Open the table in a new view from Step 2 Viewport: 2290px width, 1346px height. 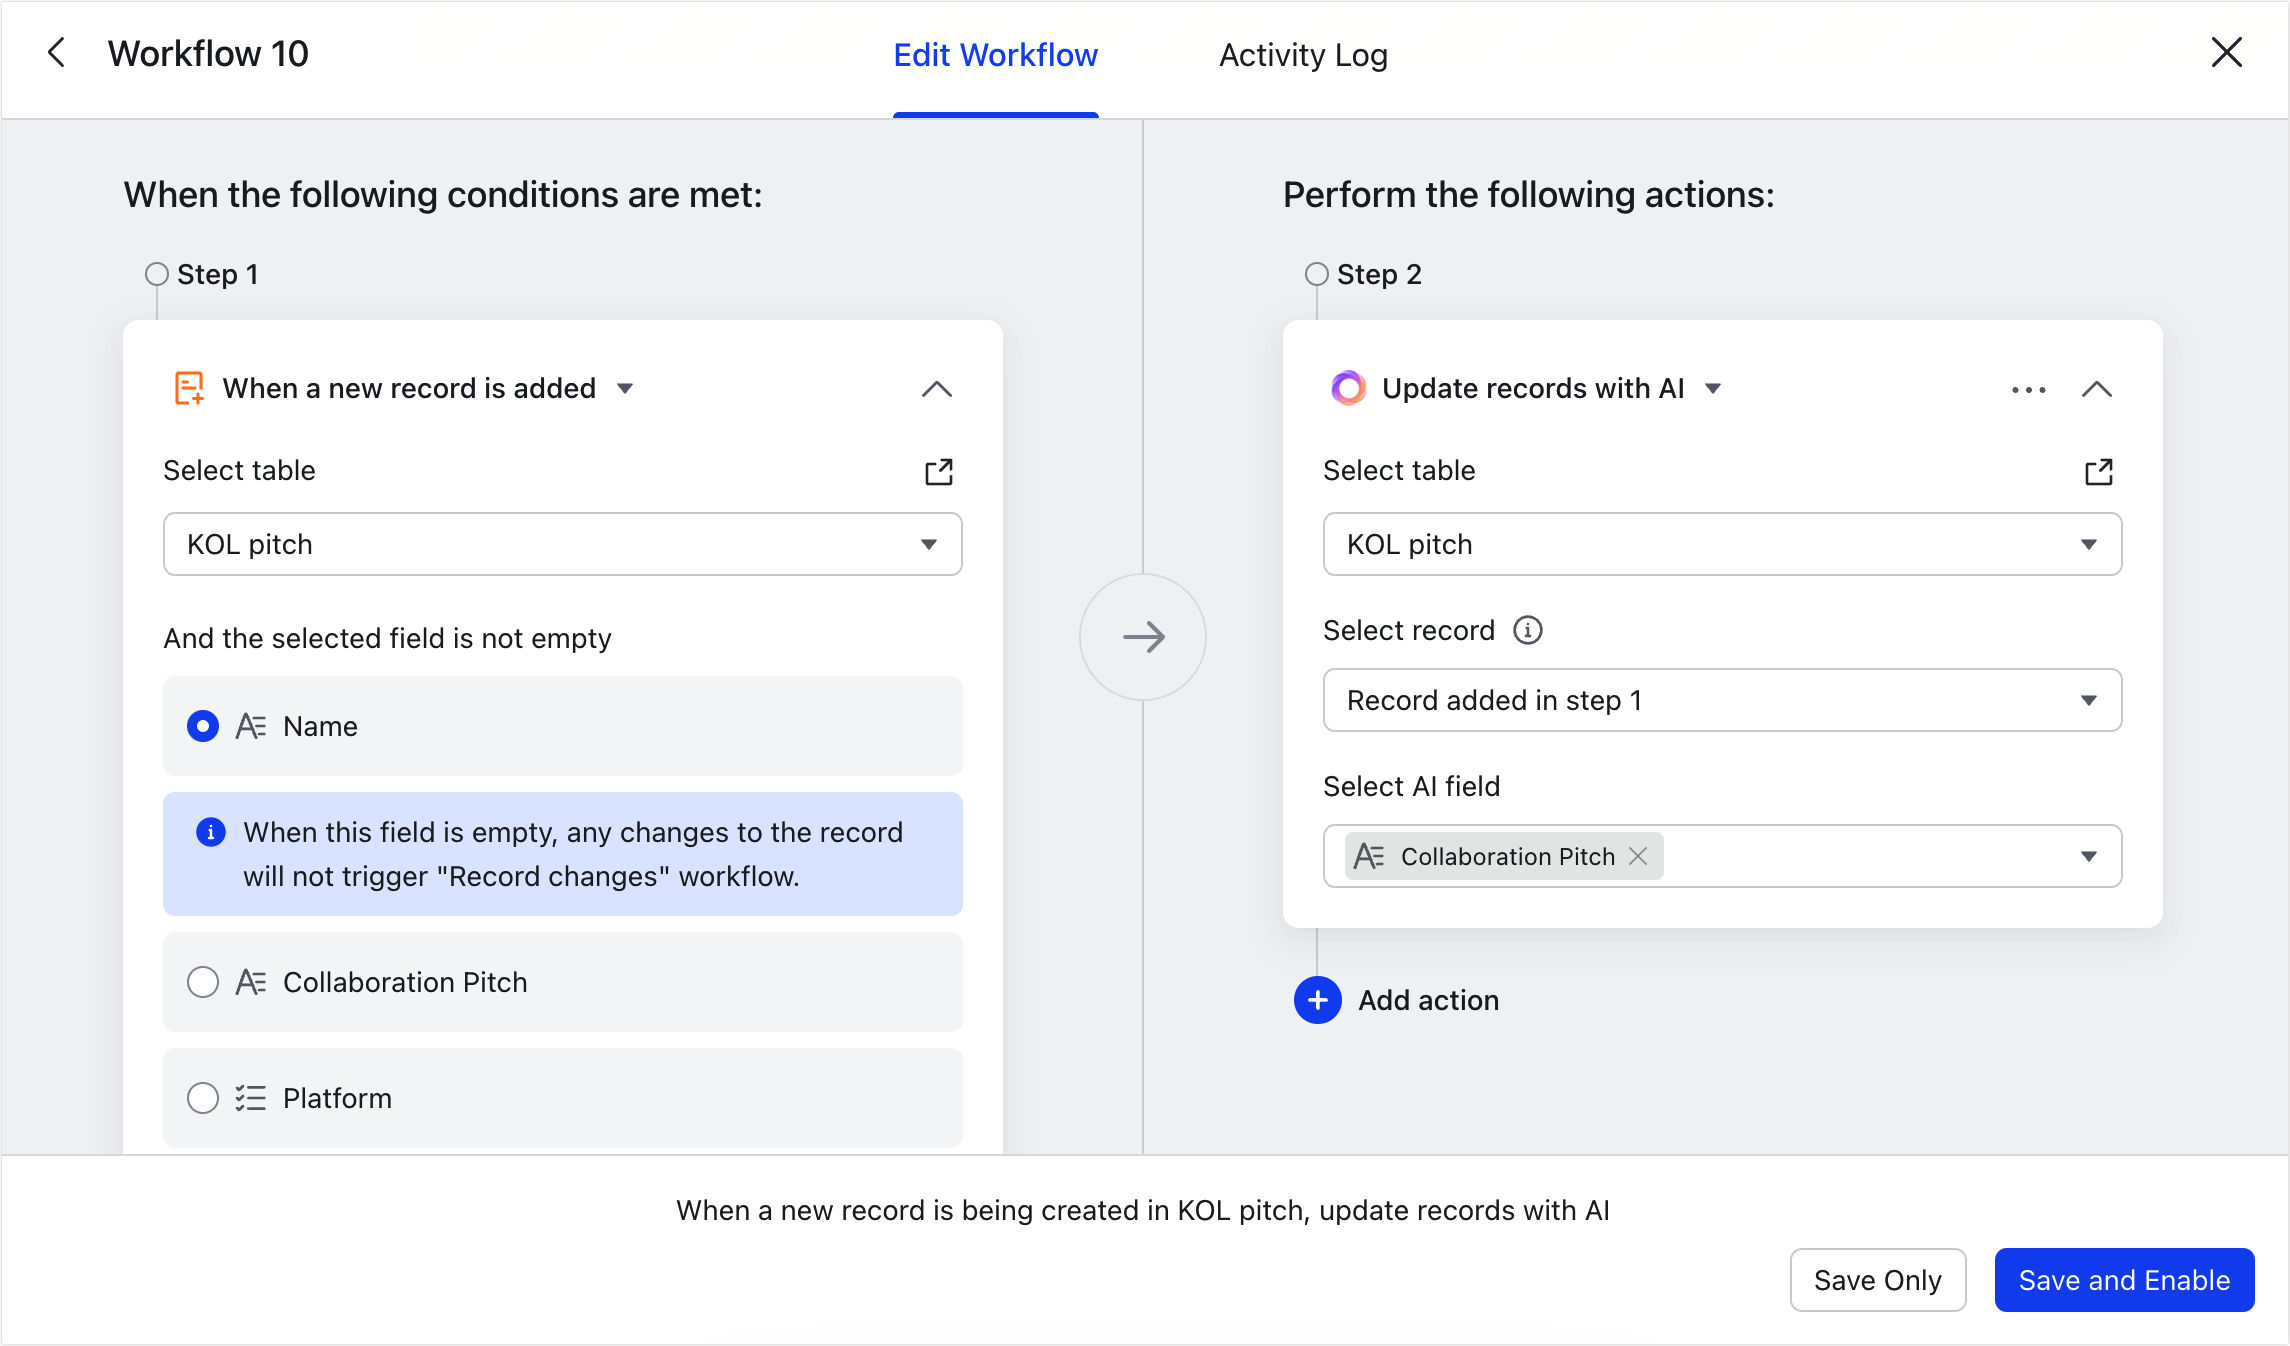(x=2098, y=471)
